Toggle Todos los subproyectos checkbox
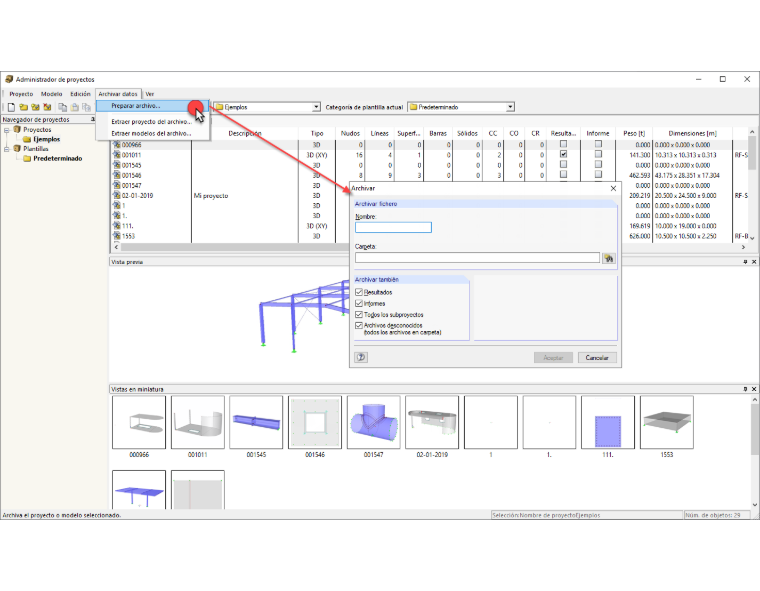 359,314
